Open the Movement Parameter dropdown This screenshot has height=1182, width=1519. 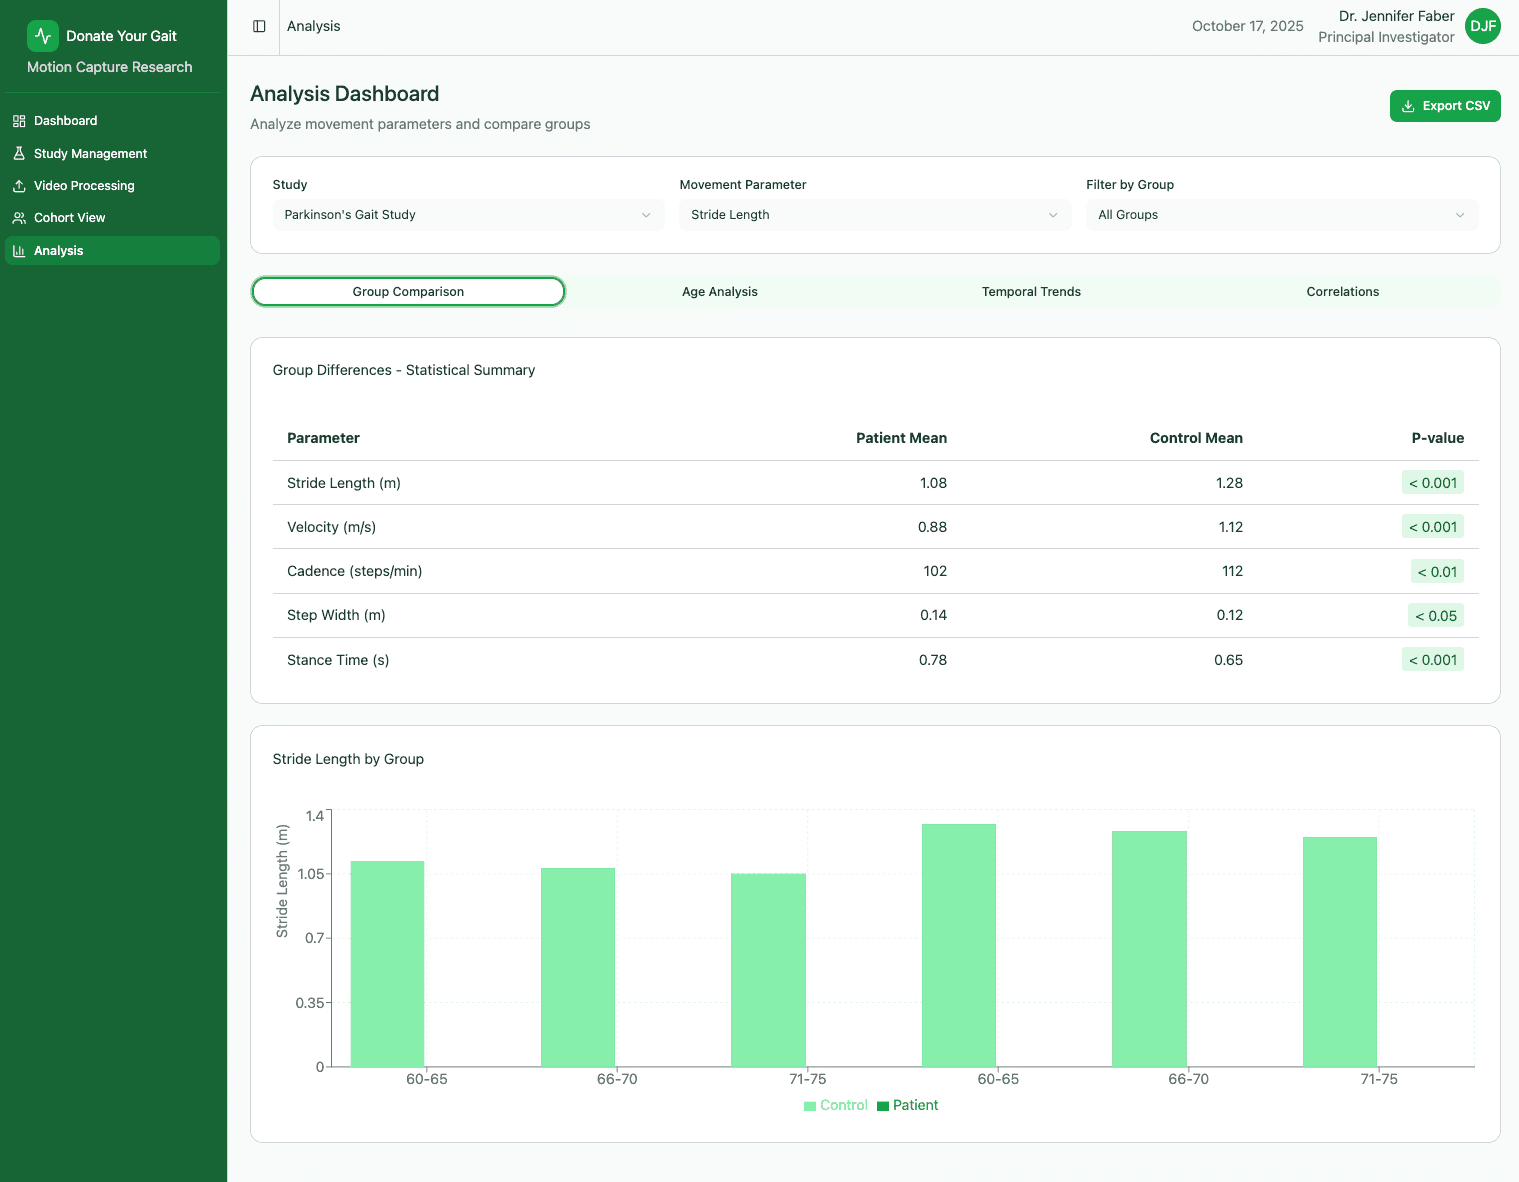875,214
